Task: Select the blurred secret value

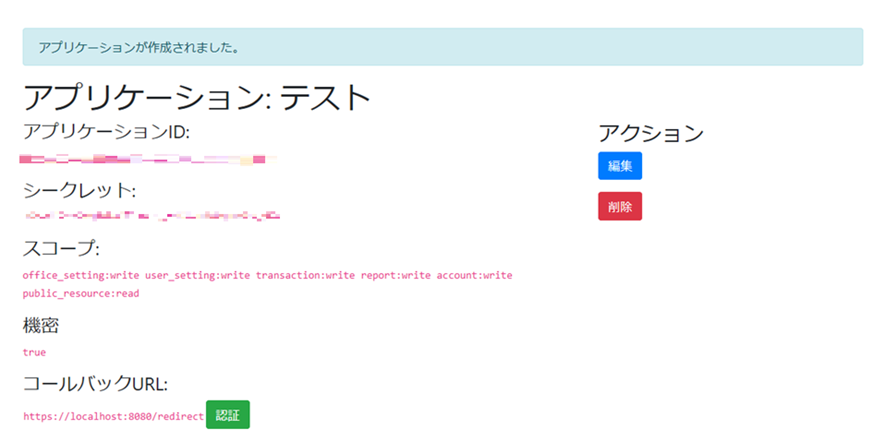Action: tap(151, 215)
